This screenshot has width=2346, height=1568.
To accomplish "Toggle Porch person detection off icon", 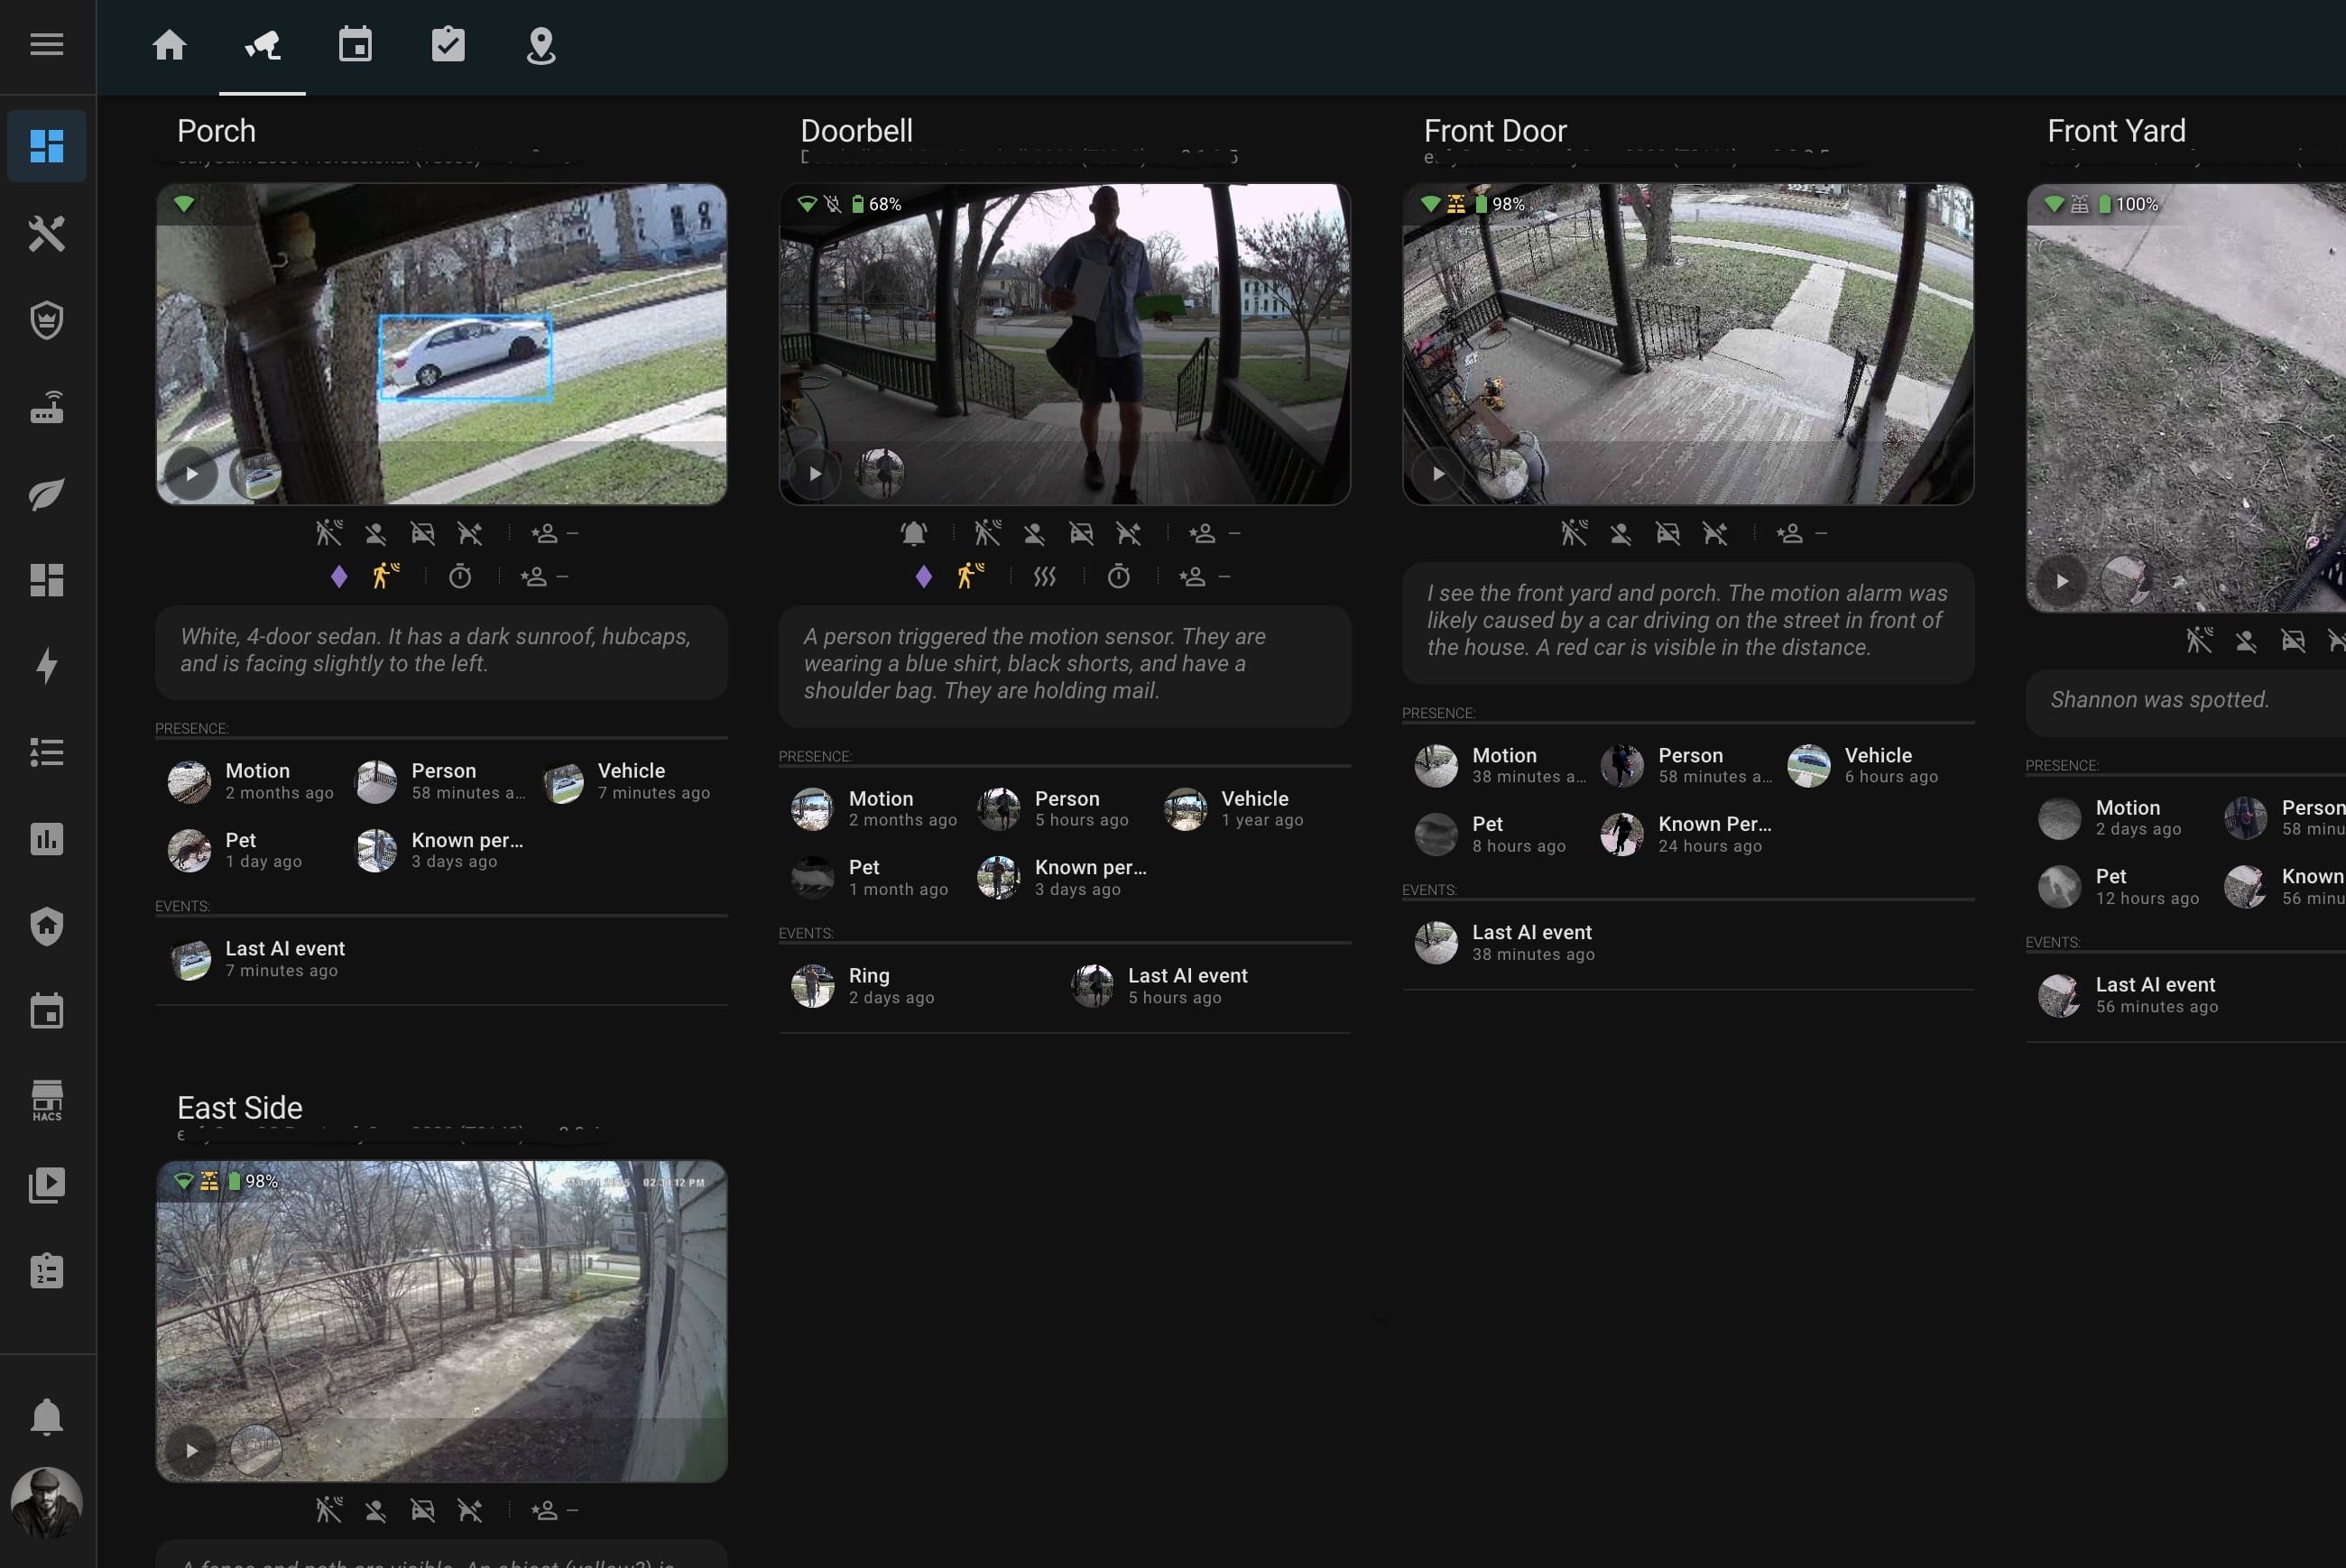I will pos(376,534).
